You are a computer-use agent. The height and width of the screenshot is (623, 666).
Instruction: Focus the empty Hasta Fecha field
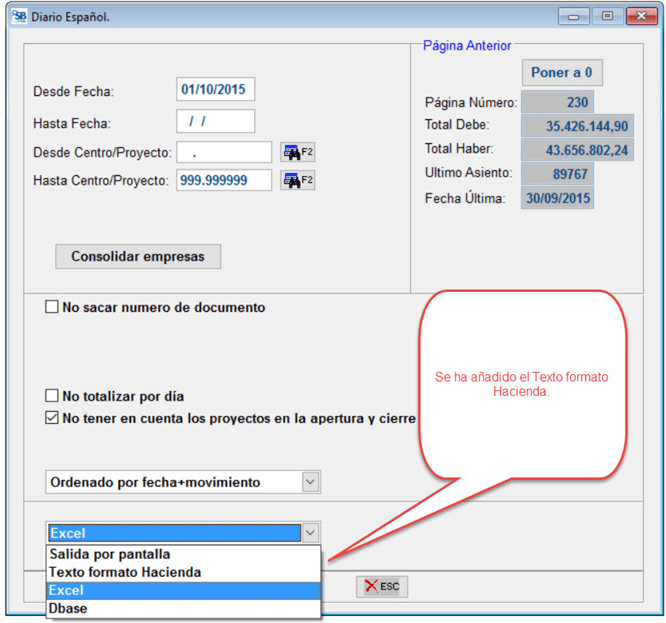tap(215, 121)
